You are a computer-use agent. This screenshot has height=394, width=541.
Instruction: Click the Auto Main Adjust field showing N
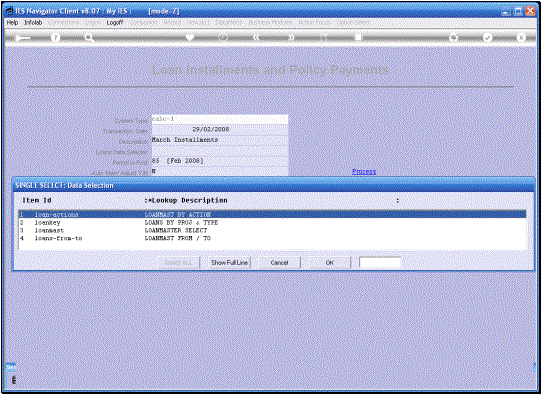click(220, 171)
